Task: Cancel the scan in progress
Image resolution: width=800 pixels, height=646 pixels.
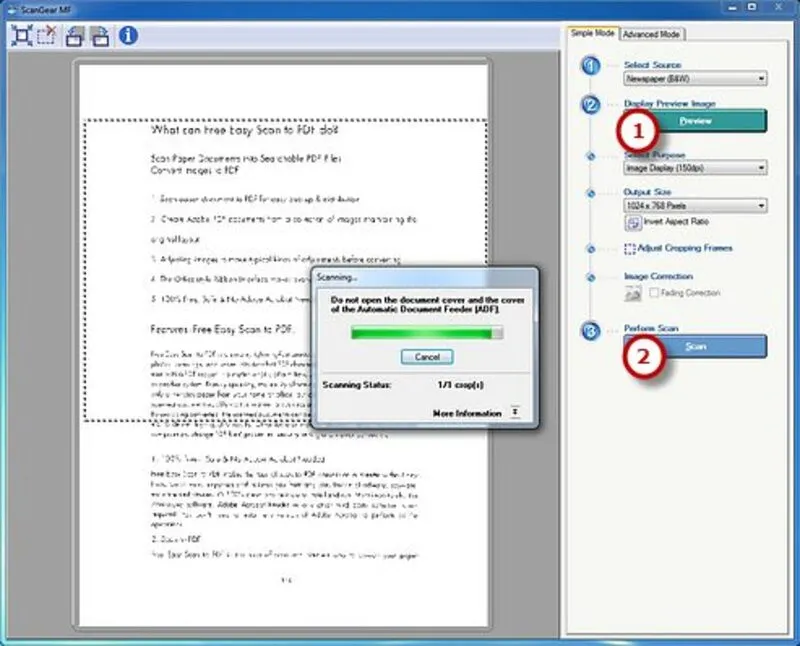Action: click(427, 357)
